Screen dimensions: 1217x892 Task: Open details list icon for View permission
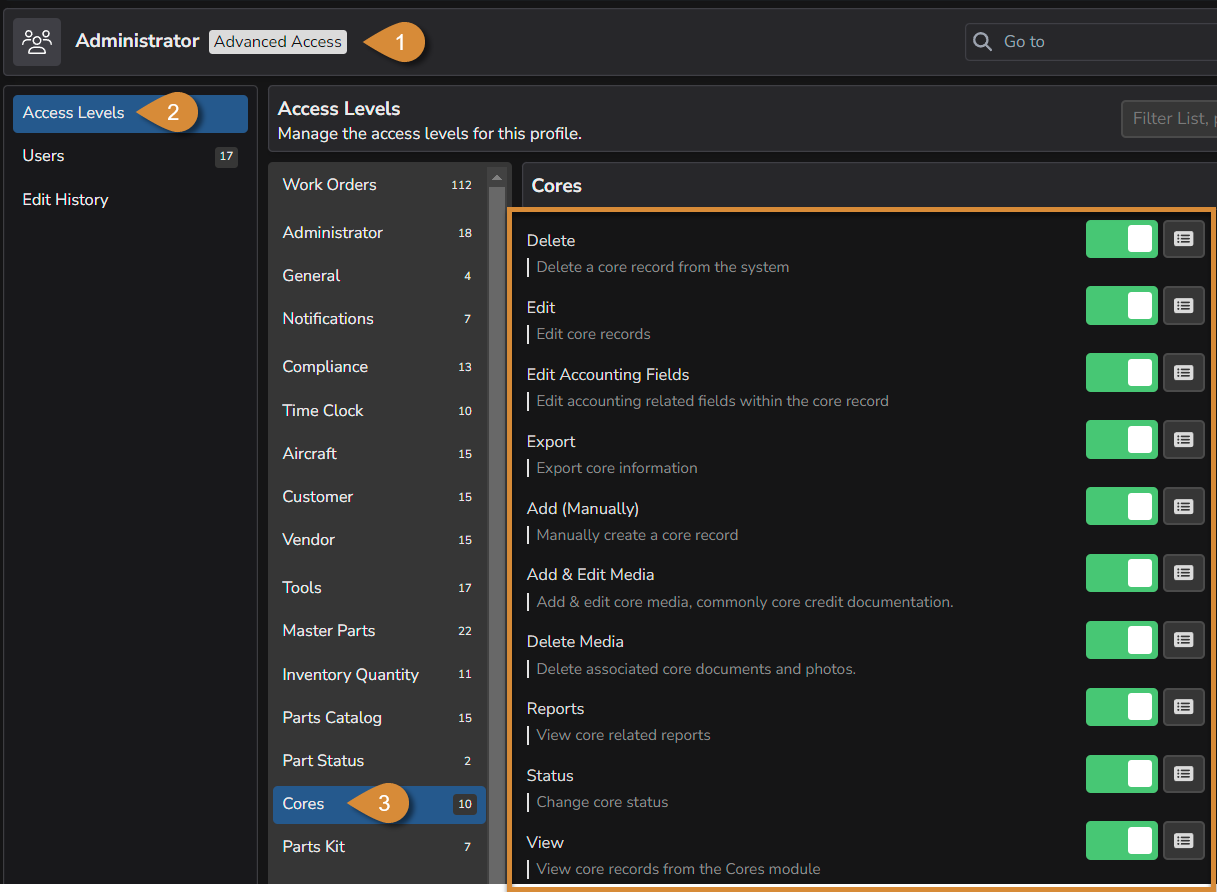1183,841
